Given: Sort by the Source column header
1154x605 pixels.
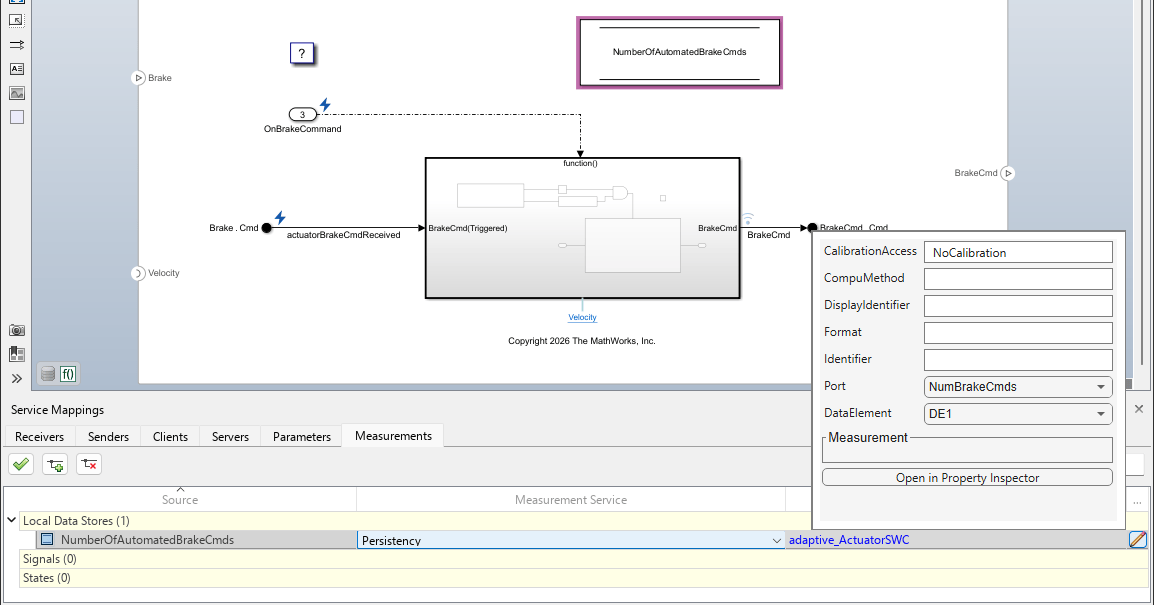Looking at the screenshot, I should (180, 500).
